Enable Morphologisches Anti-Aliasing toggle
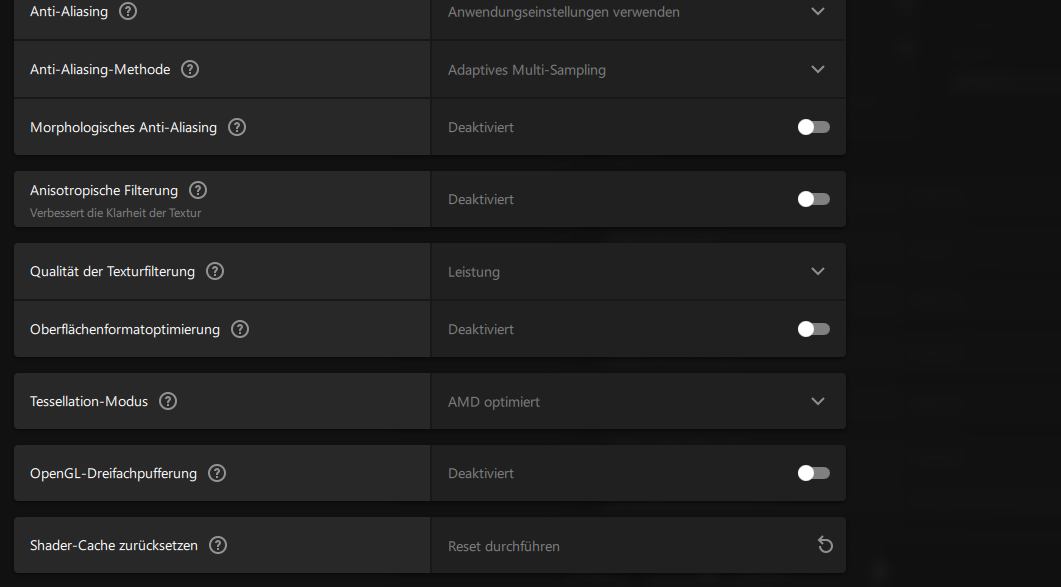The width and height of the screenshot is (1061, 587). click(x=813, y=127)
